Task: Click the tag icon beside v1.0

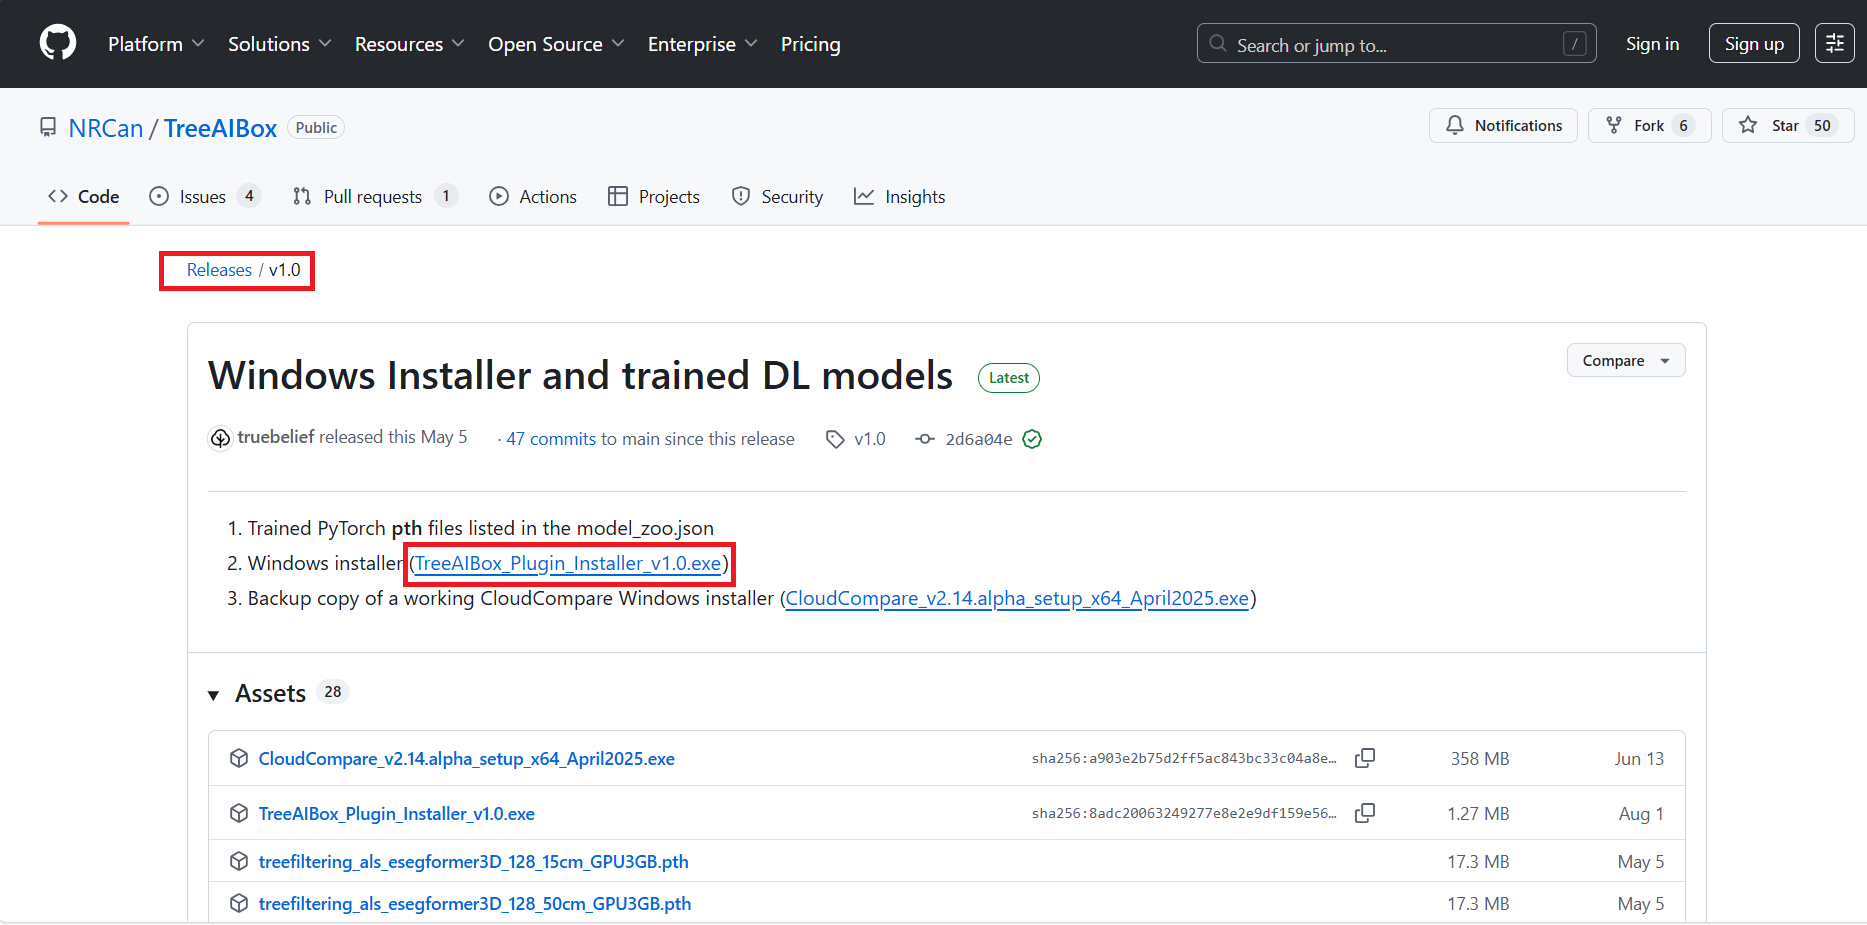Action: point(835,439)
